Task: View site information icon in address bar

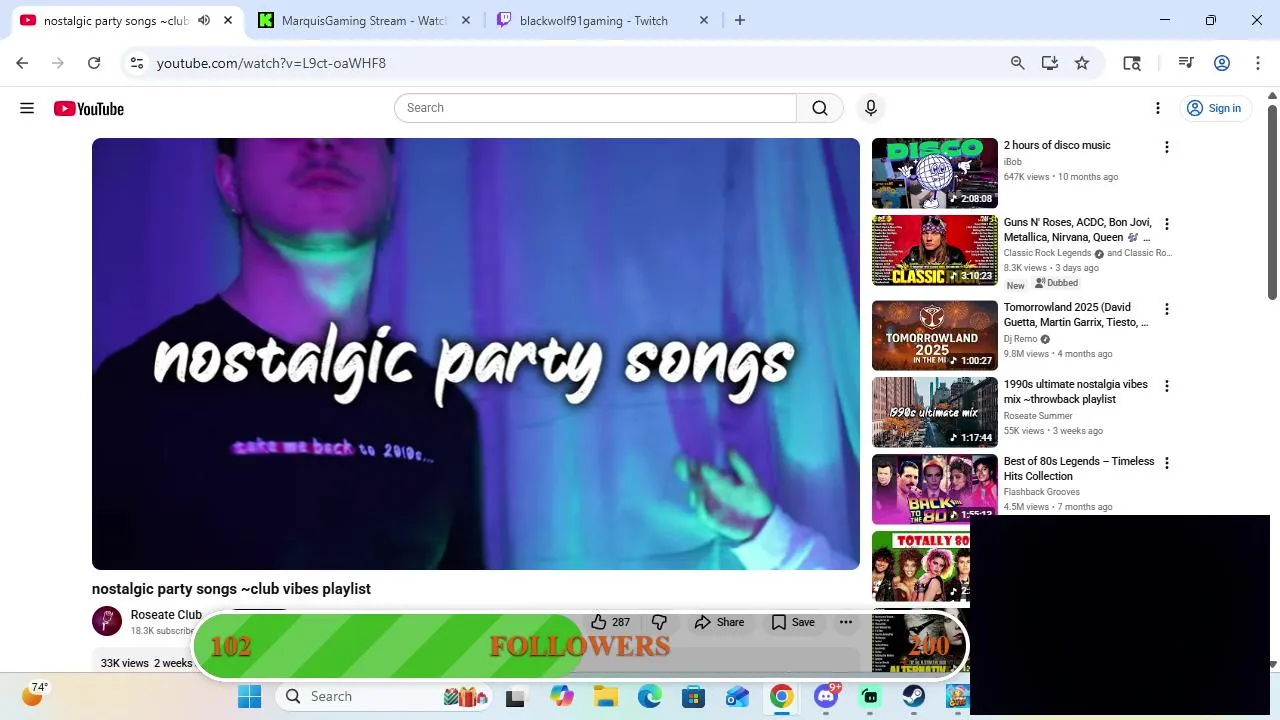Action: click(x=138, y=63)
